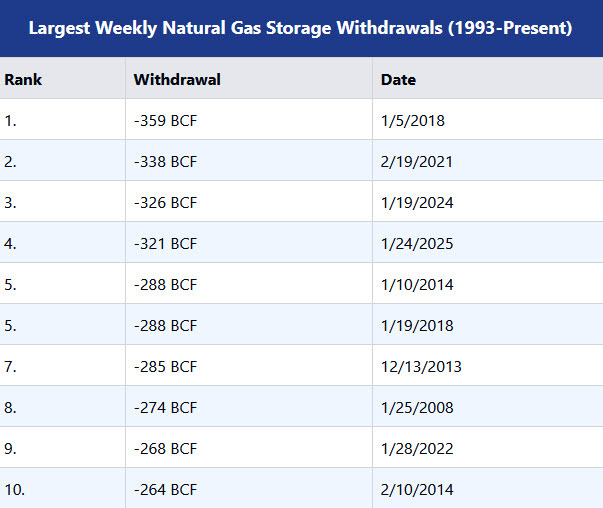603x508 pixels.
Task: Click the rank 10. cell
Action: click(x=15, y=490)
